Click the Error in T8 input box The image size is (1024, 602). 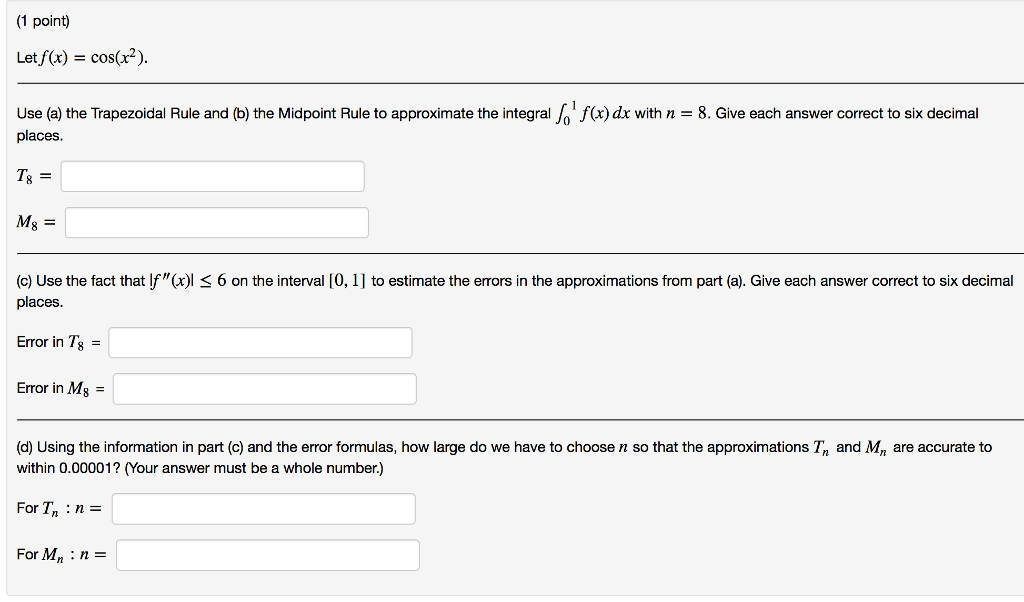262,342
